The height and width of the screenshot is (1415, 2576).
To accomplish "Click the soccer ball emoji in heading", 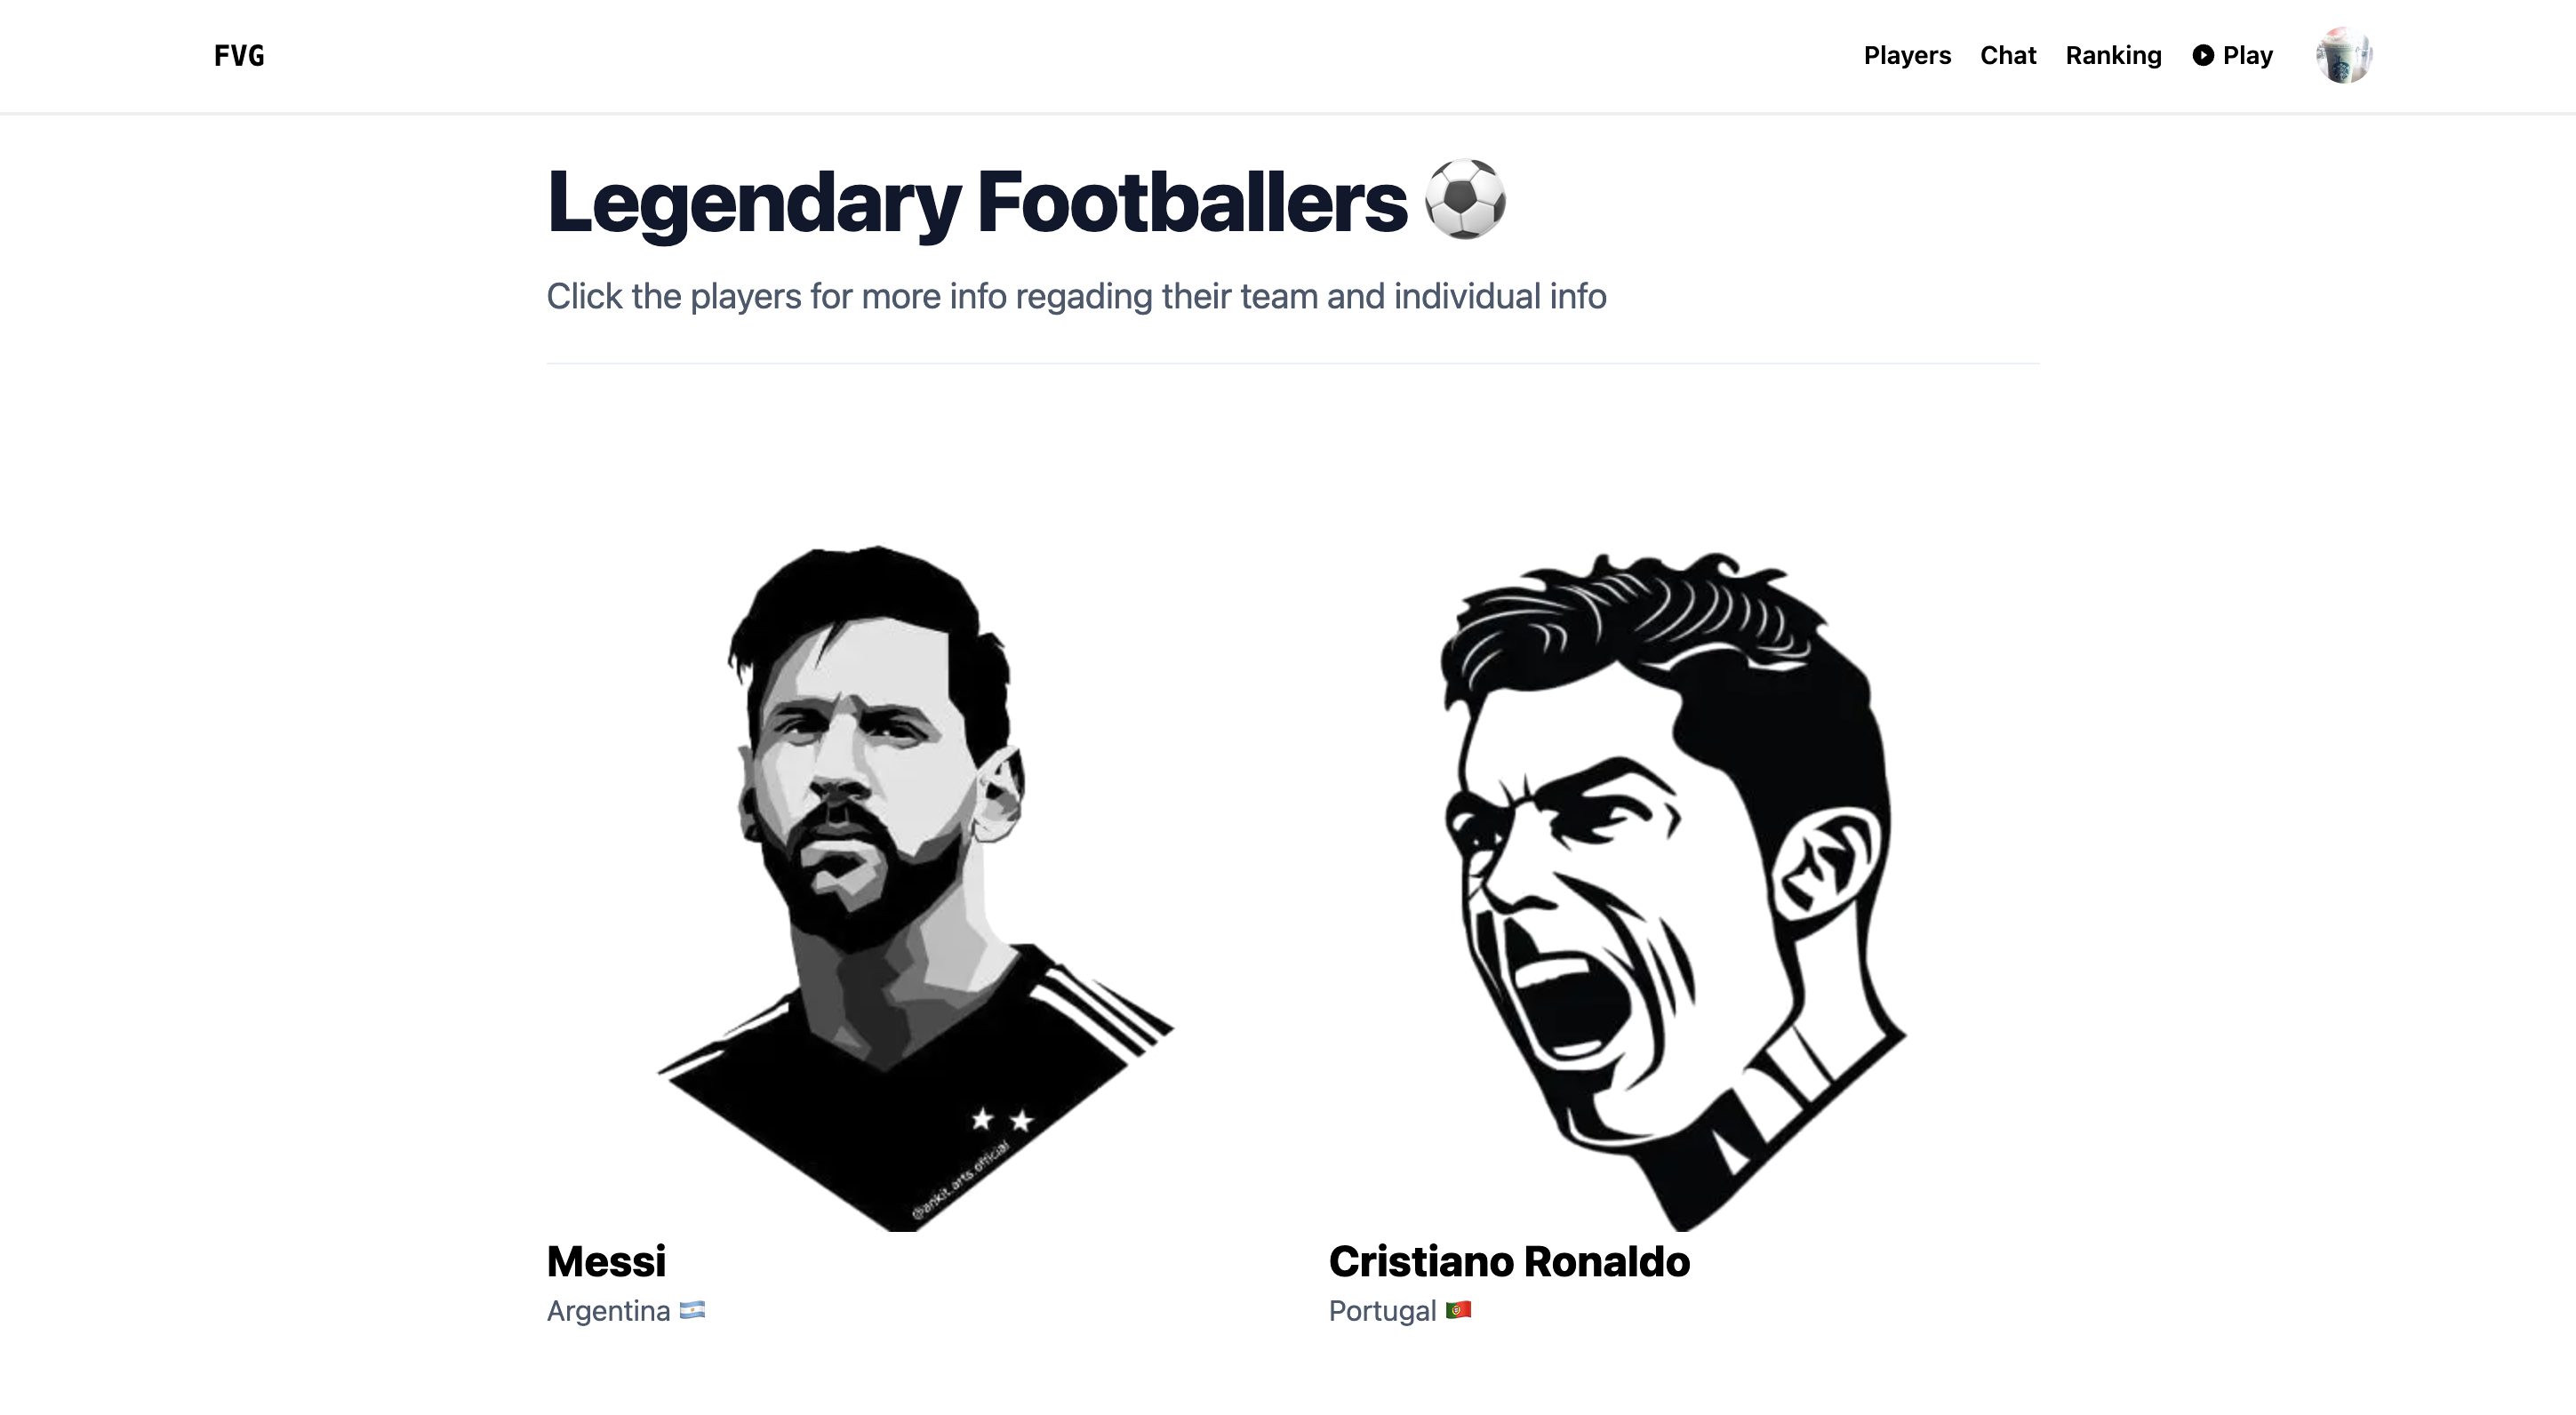I will point(1465,199).
